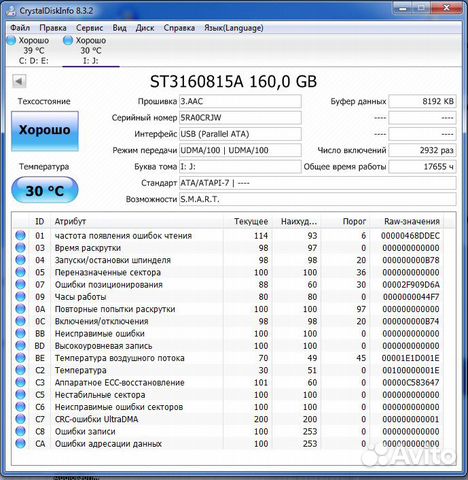This screenshot has height=480, width=468.
Task: Click status icon for attribute 04
Action: (x=20, y=260)
